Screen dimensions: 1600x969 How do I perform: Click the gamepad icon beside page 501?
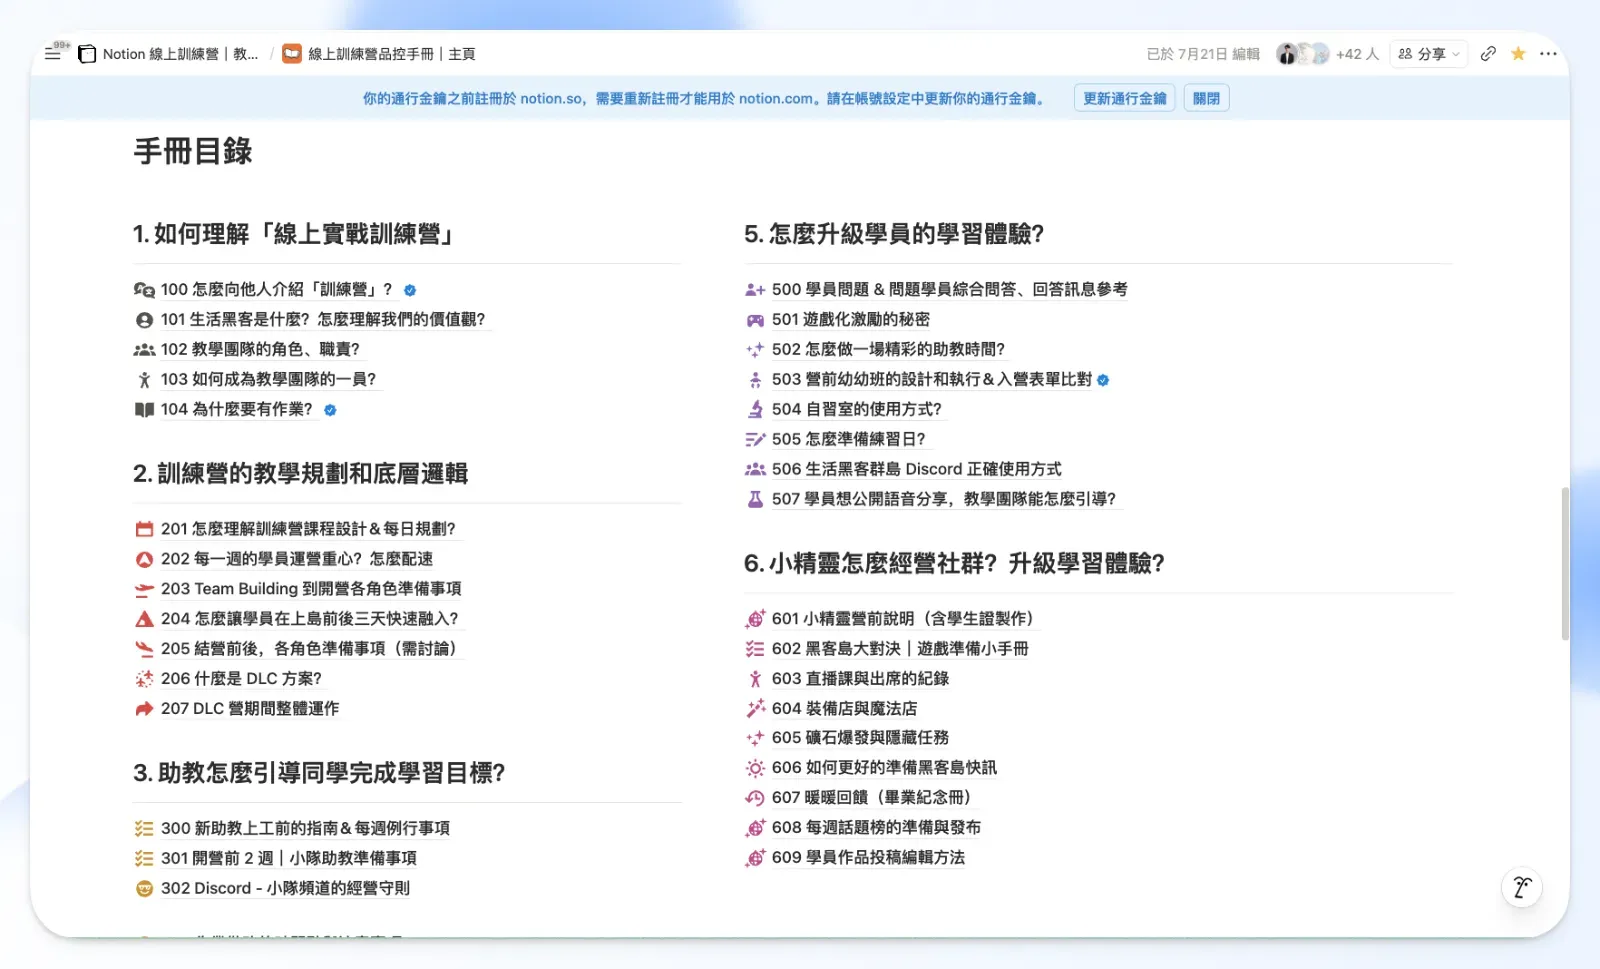coord(755,320)
